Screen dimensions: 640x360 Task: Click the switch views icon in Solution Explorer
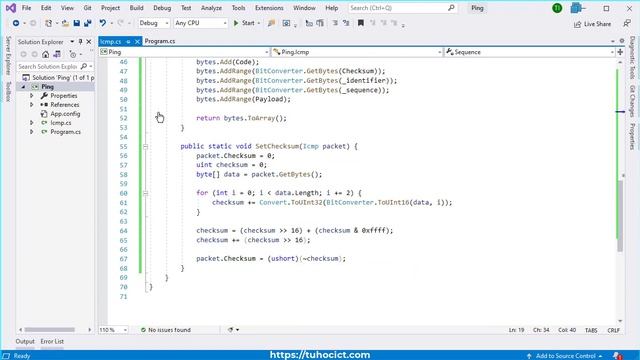click(x=57, y=54)
